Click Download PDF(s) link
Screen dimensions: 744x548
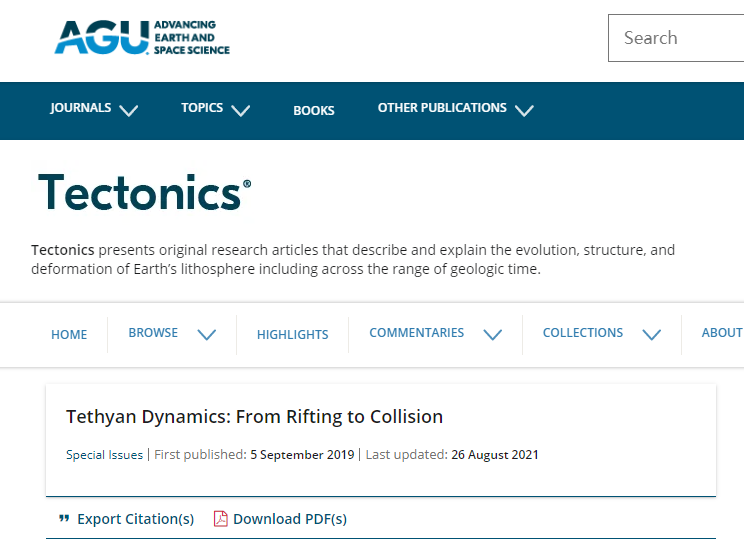coord(290,519)
